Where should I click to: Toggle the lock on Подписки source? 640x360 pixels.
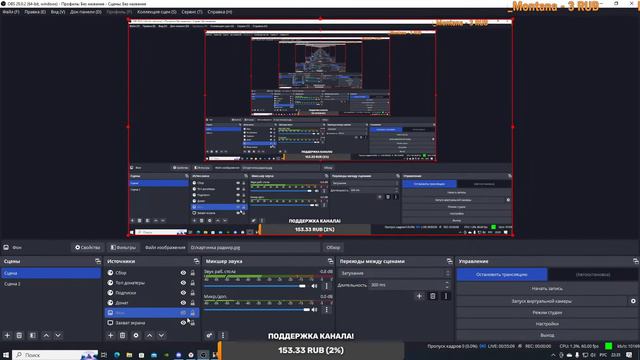(193, 293)
